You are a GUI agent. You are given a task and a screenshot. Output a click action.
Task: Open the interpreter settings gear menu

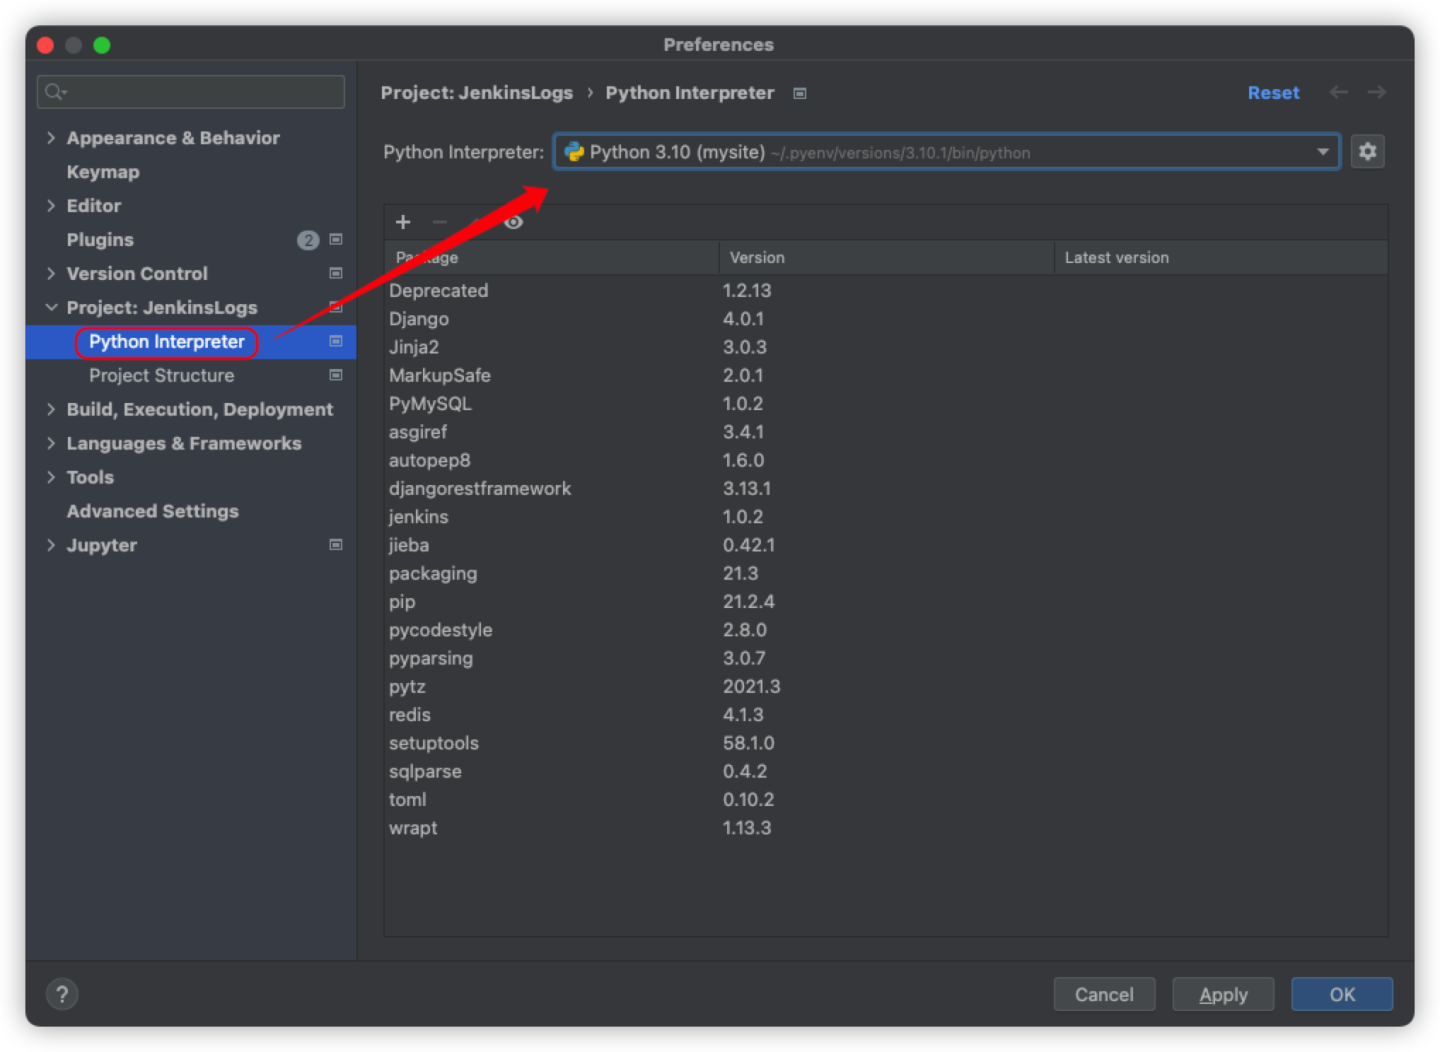click(1367, 152)
